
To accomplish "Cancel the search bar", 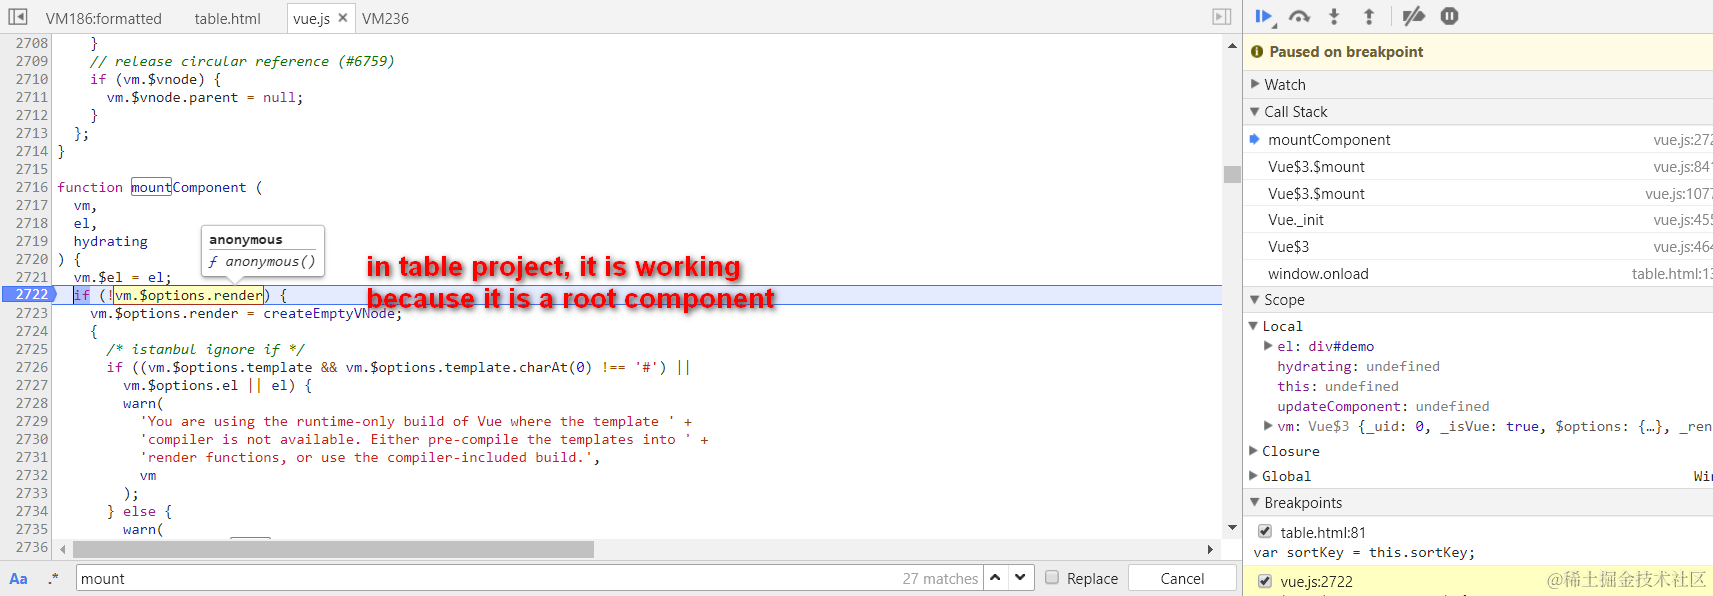I will click(1182, 578).
